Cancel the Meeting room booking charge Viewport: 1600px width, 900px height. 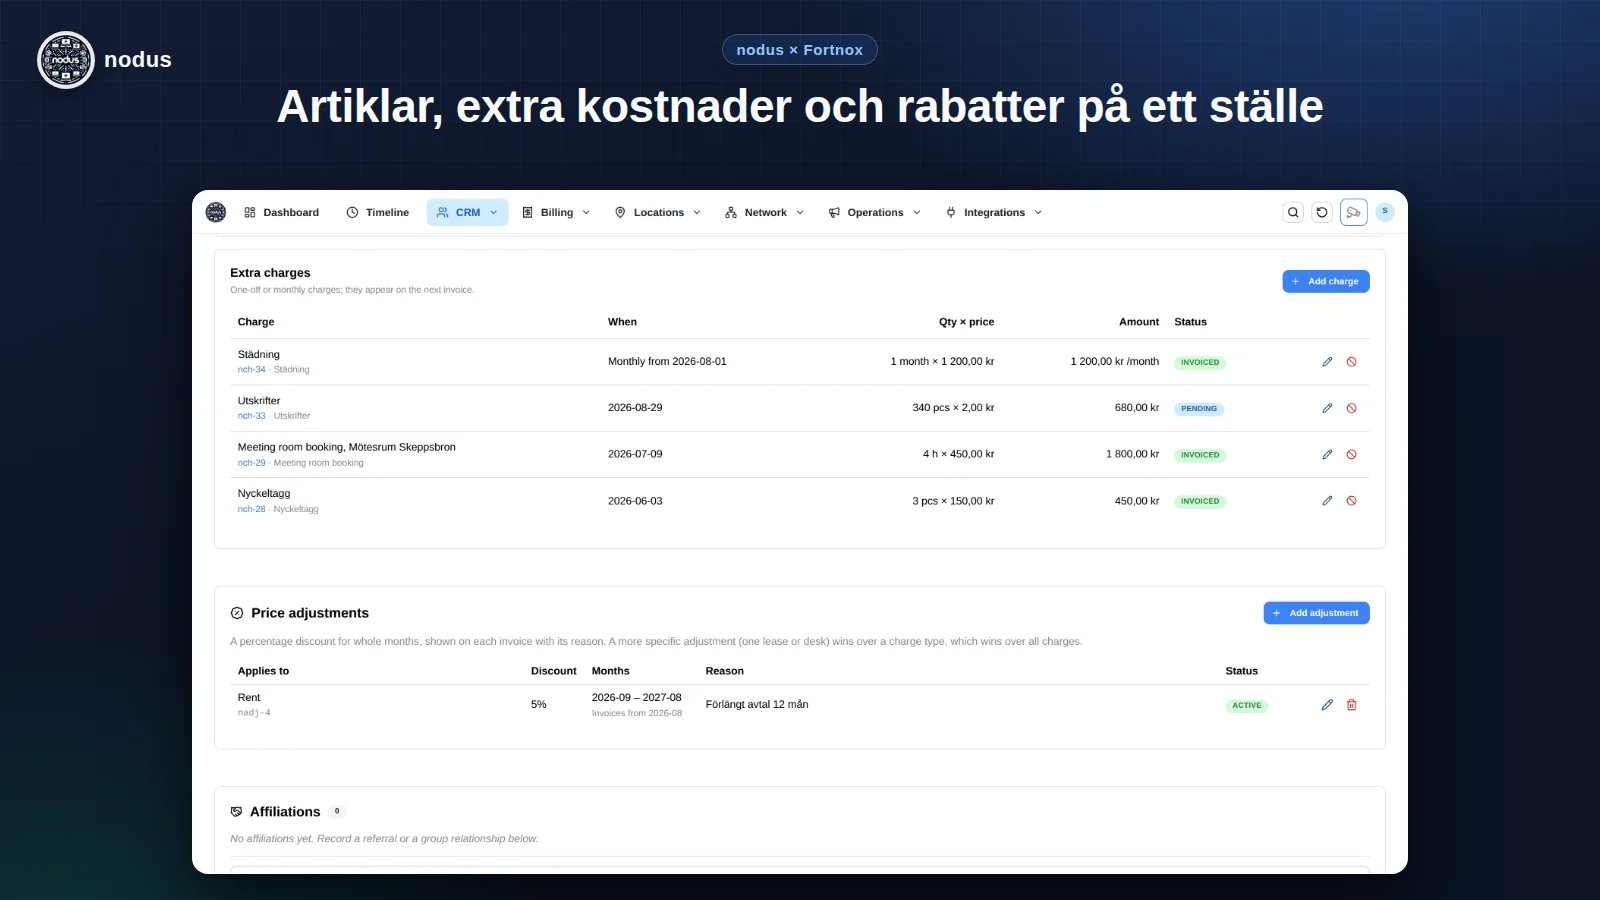click(x=1351, y=454)
